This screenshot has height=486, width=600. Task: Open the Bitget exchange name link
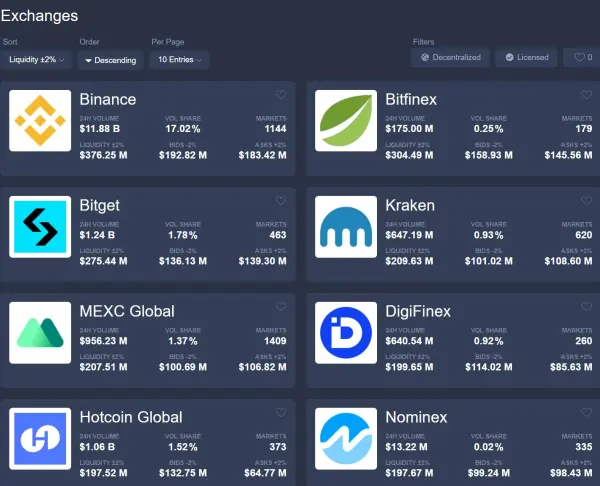(99, 205)
